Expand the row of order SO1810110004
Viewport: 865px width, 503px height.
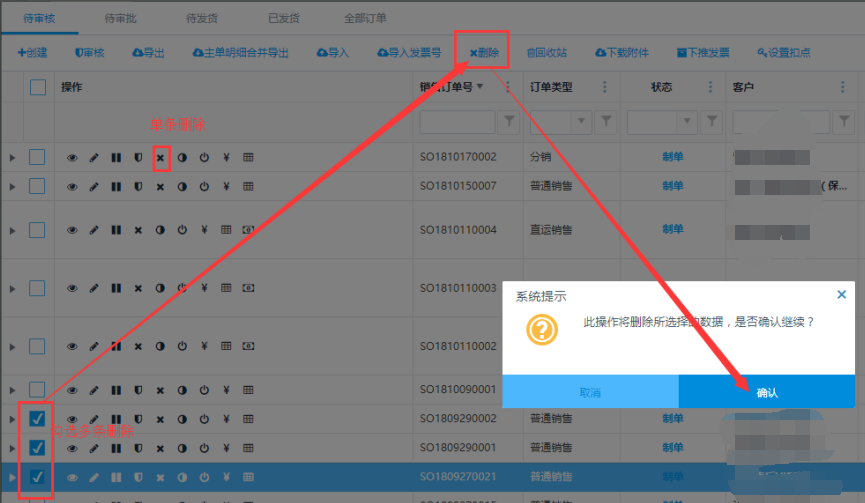(x=12, y=230)
